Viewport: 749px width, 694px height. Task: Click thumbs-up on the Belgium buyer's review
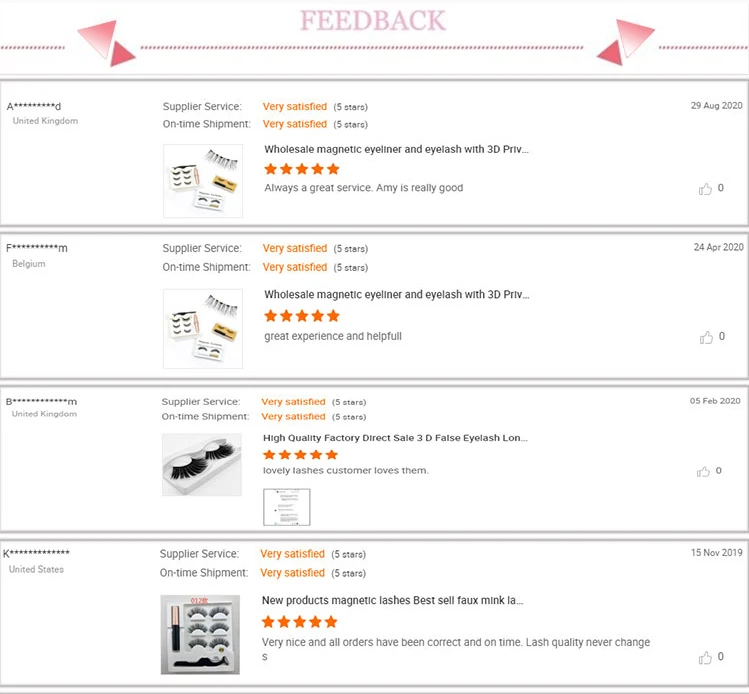(706, 337)
